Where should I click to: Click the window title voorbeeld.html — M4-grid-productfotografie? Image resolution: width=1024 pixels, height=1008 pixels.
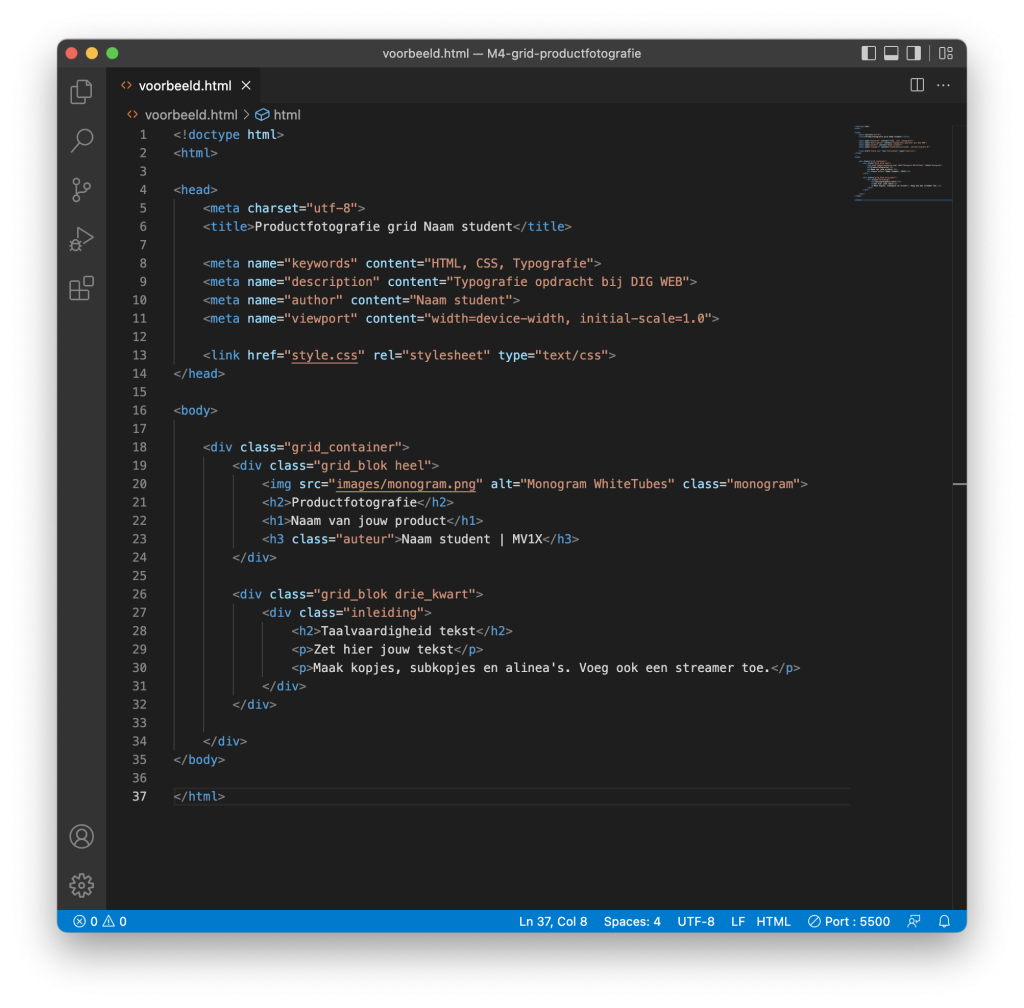(511, 54)
